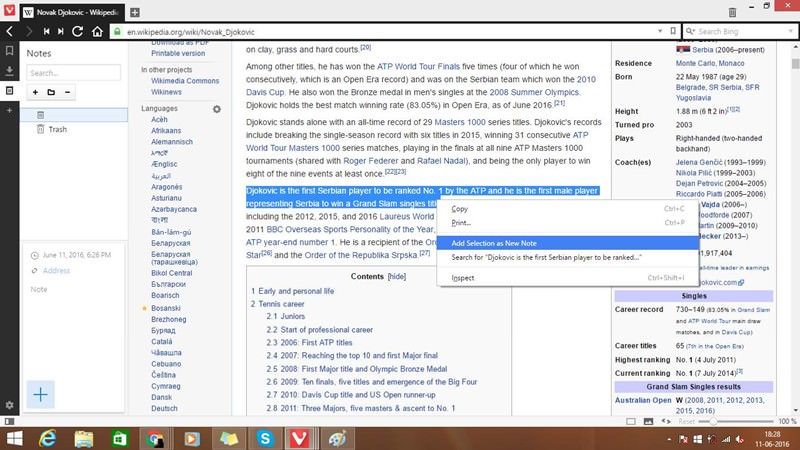Open the search engine dropdown
This screenshot has height=450, width=800.
coord(691,31)
